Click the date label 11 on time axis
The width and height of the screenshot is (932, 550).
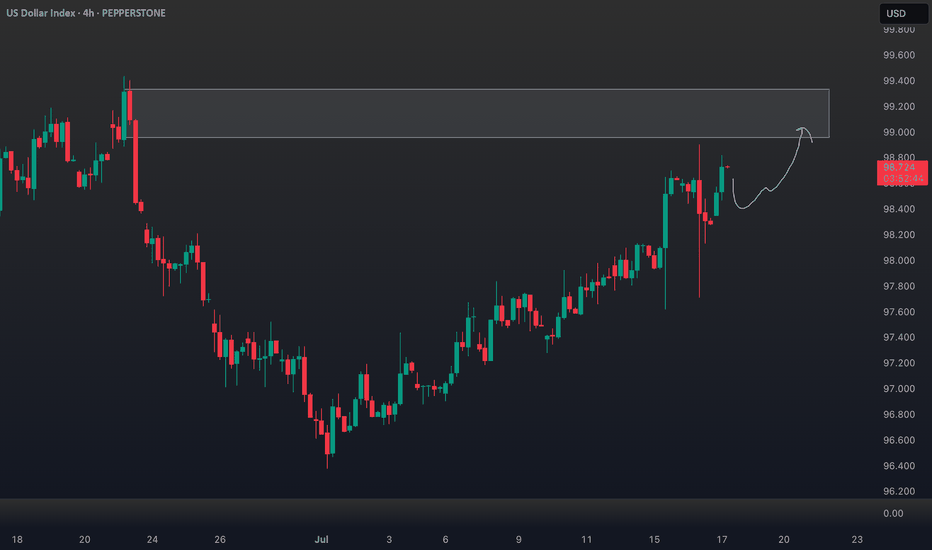pos(587,539)
